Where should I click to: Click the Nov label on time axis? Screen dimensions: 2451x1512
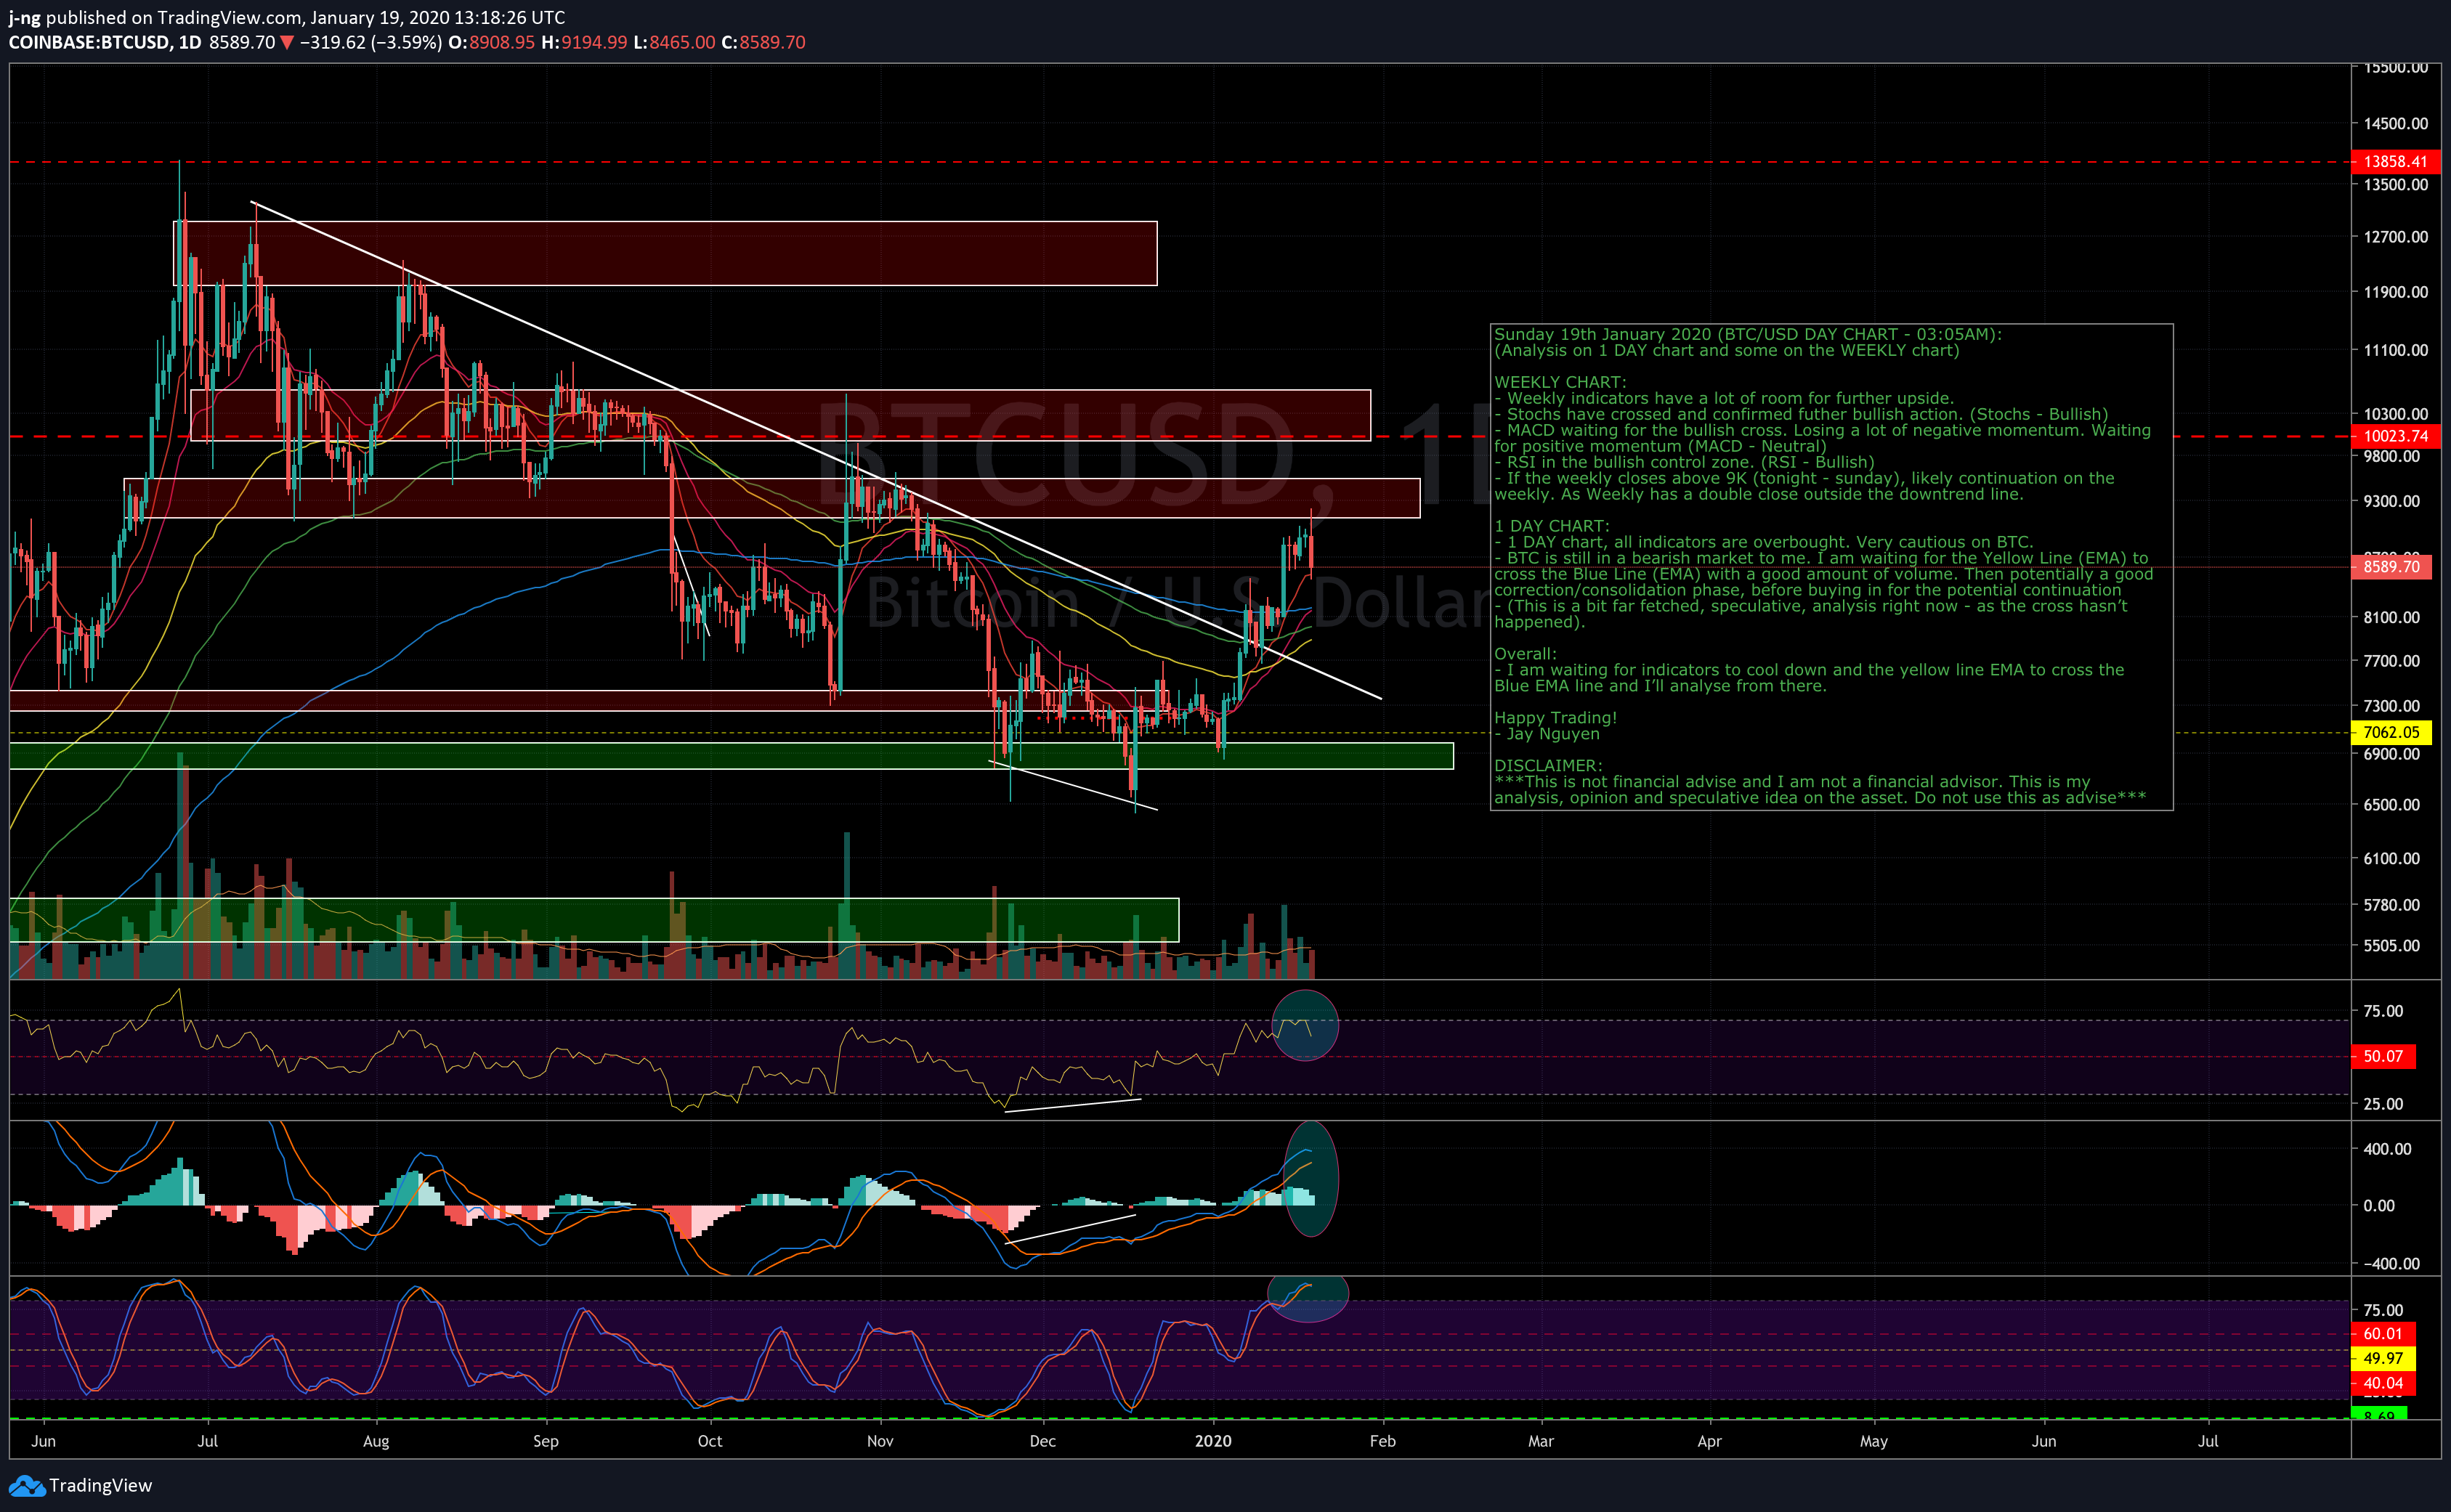pyautogui.click(x=880, y=1442)
